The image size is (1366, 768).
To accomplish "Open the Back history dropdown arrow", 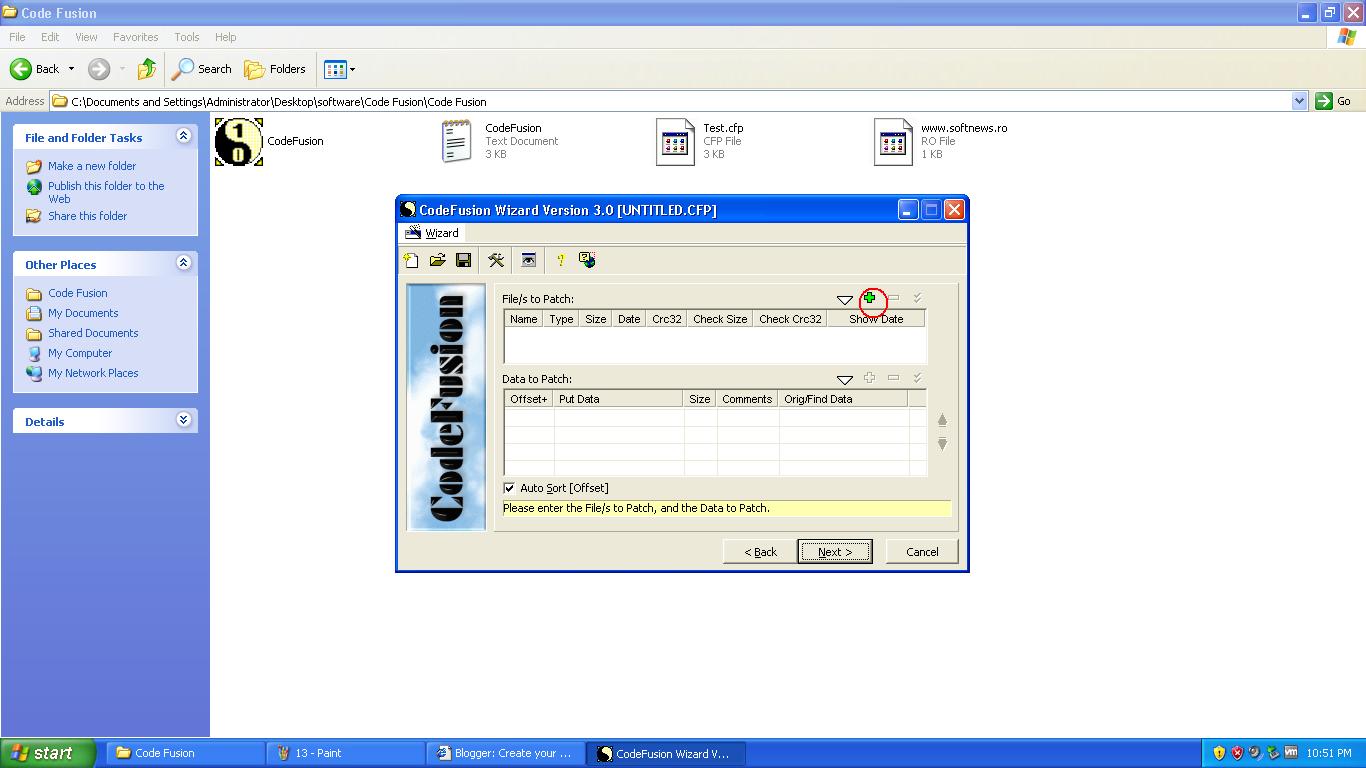I will click(71, 69).
